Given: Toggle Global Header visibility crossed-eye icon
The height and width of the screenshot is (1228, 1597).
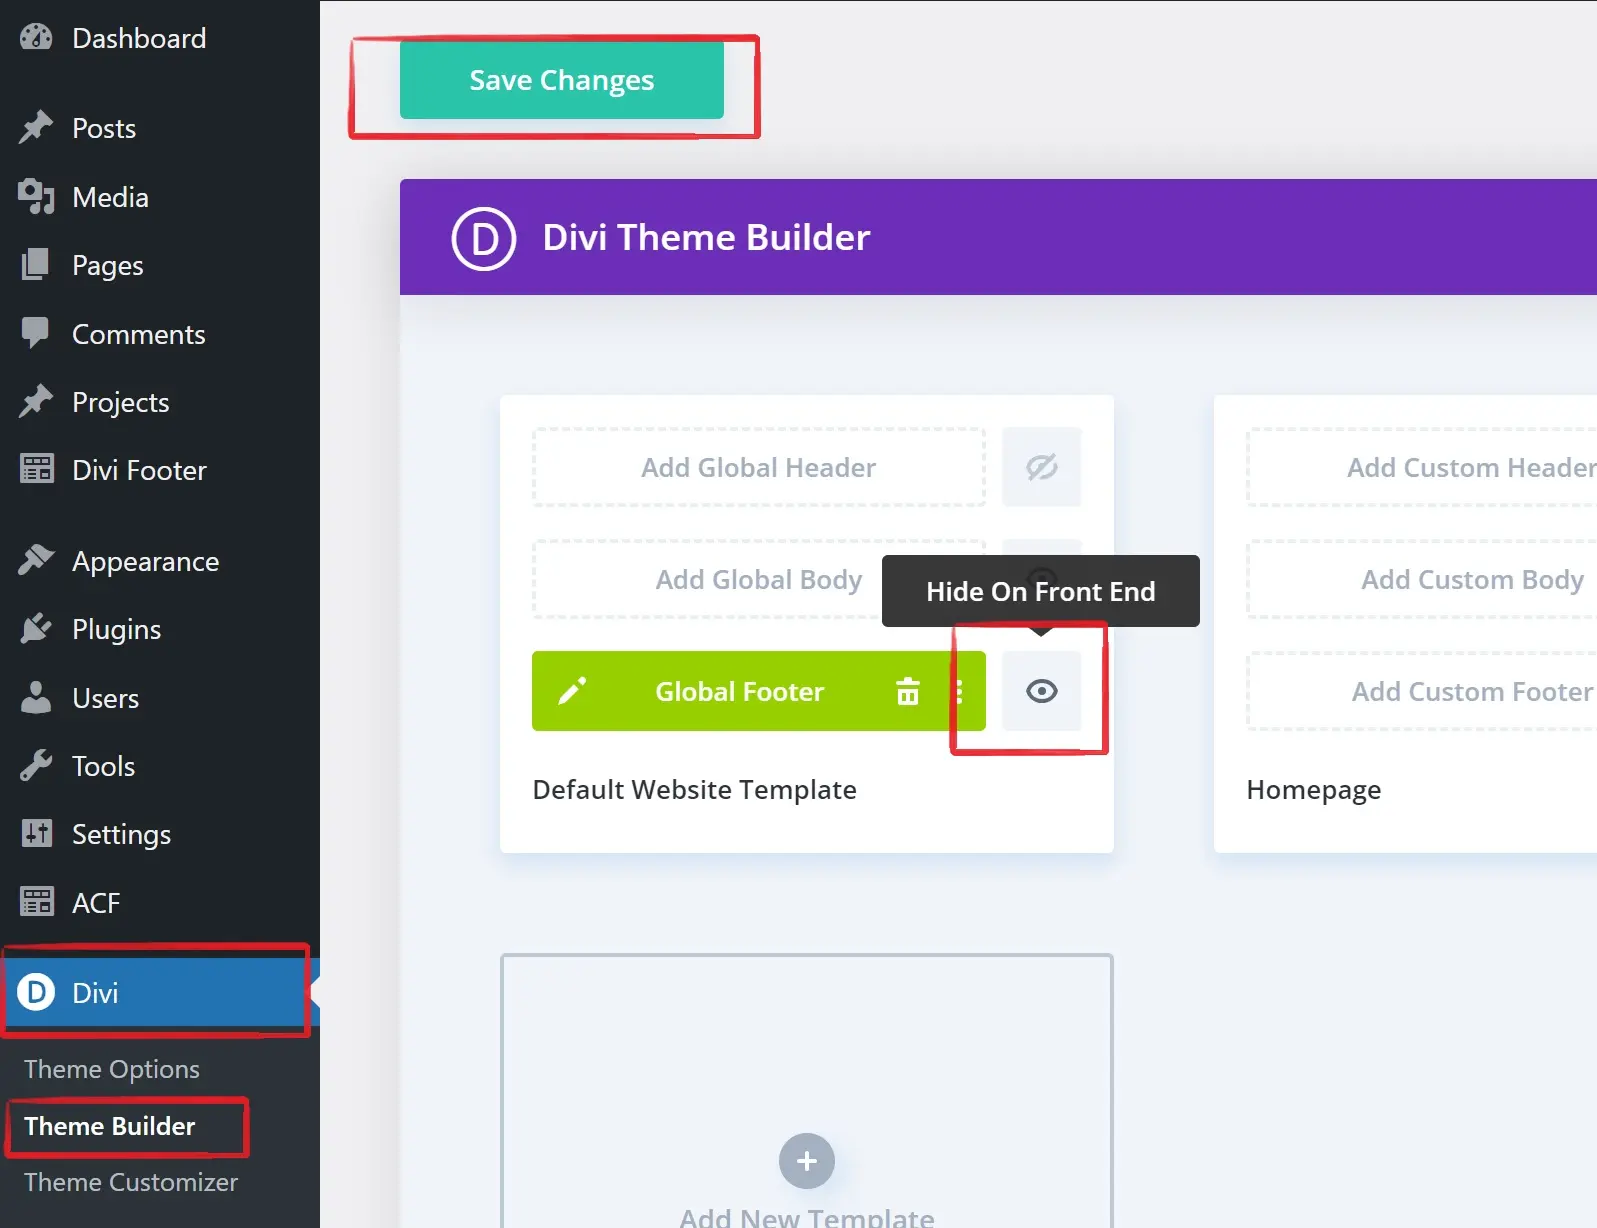Looking at the screenshot, I should point(1042,467).
